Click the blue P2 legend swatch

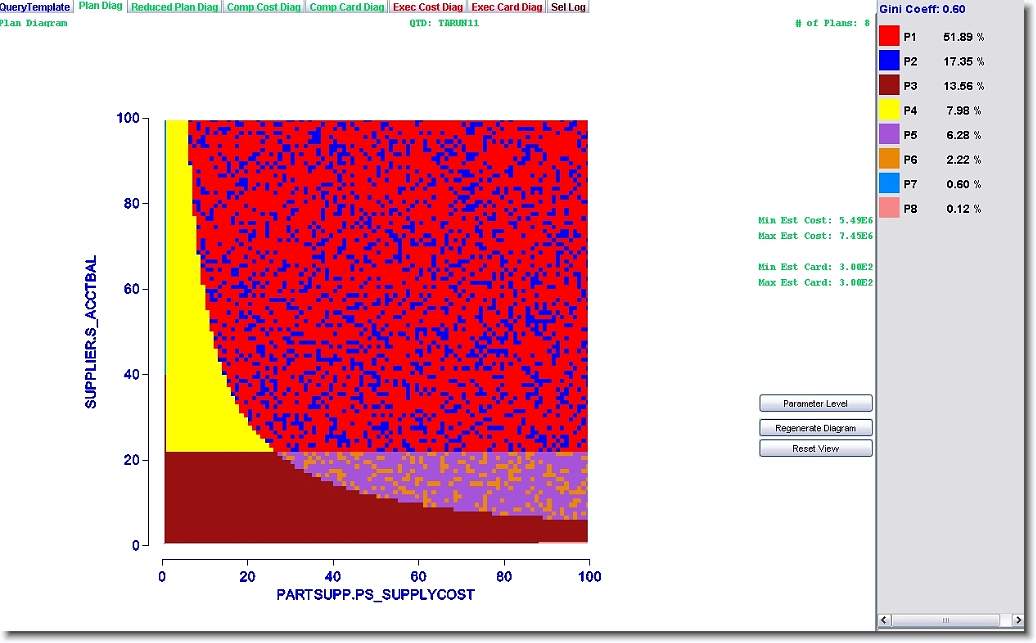point(889,61)
